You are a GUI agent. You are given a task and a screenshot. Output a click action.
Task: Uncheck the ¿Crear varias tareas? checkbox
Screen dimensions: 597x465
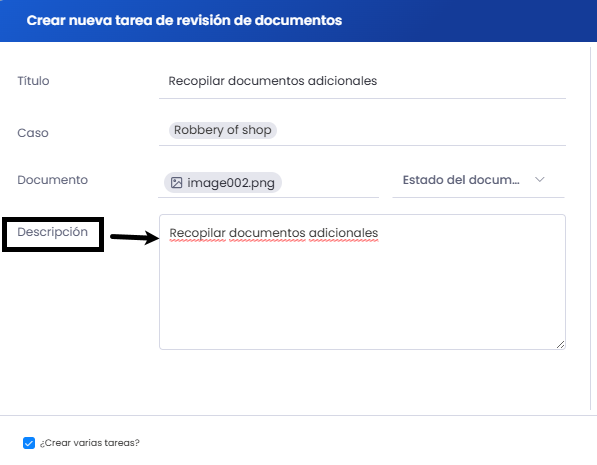tap(29, 443)
